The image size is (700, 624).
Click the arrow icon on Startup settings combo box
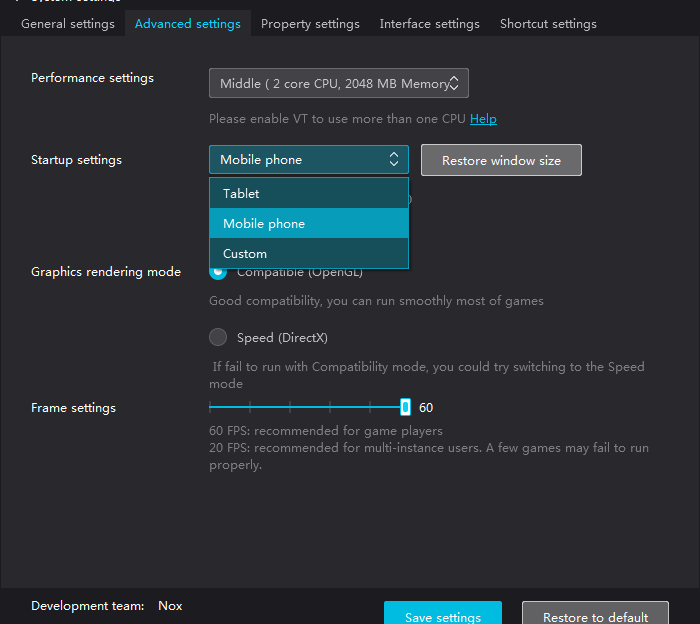pos(394,160)
